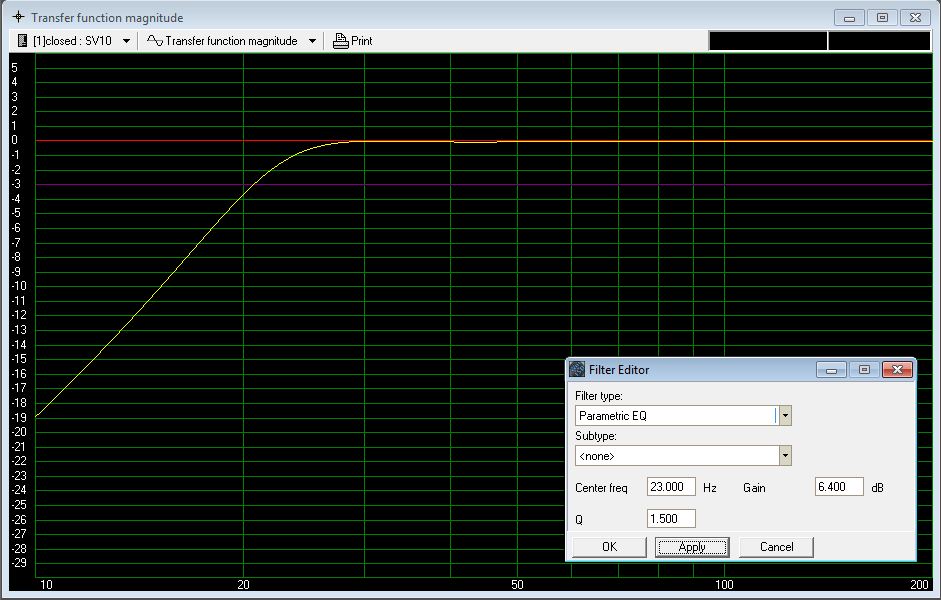Click the Filter Editor title bar icon
The height and width of the screenshot is (600, 941).
pyautogui.click(x=577, y=369)
